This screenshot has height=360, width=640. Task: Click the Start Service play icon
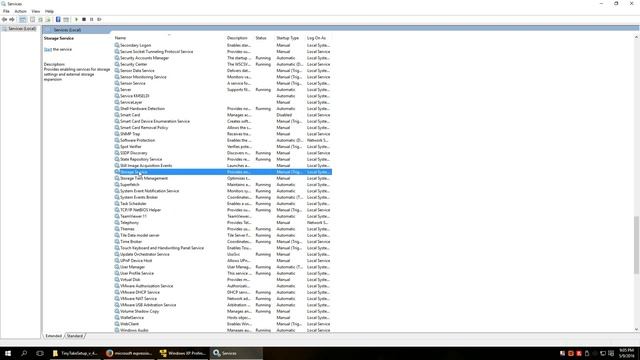pyautogui.click(x=76, y=19)
